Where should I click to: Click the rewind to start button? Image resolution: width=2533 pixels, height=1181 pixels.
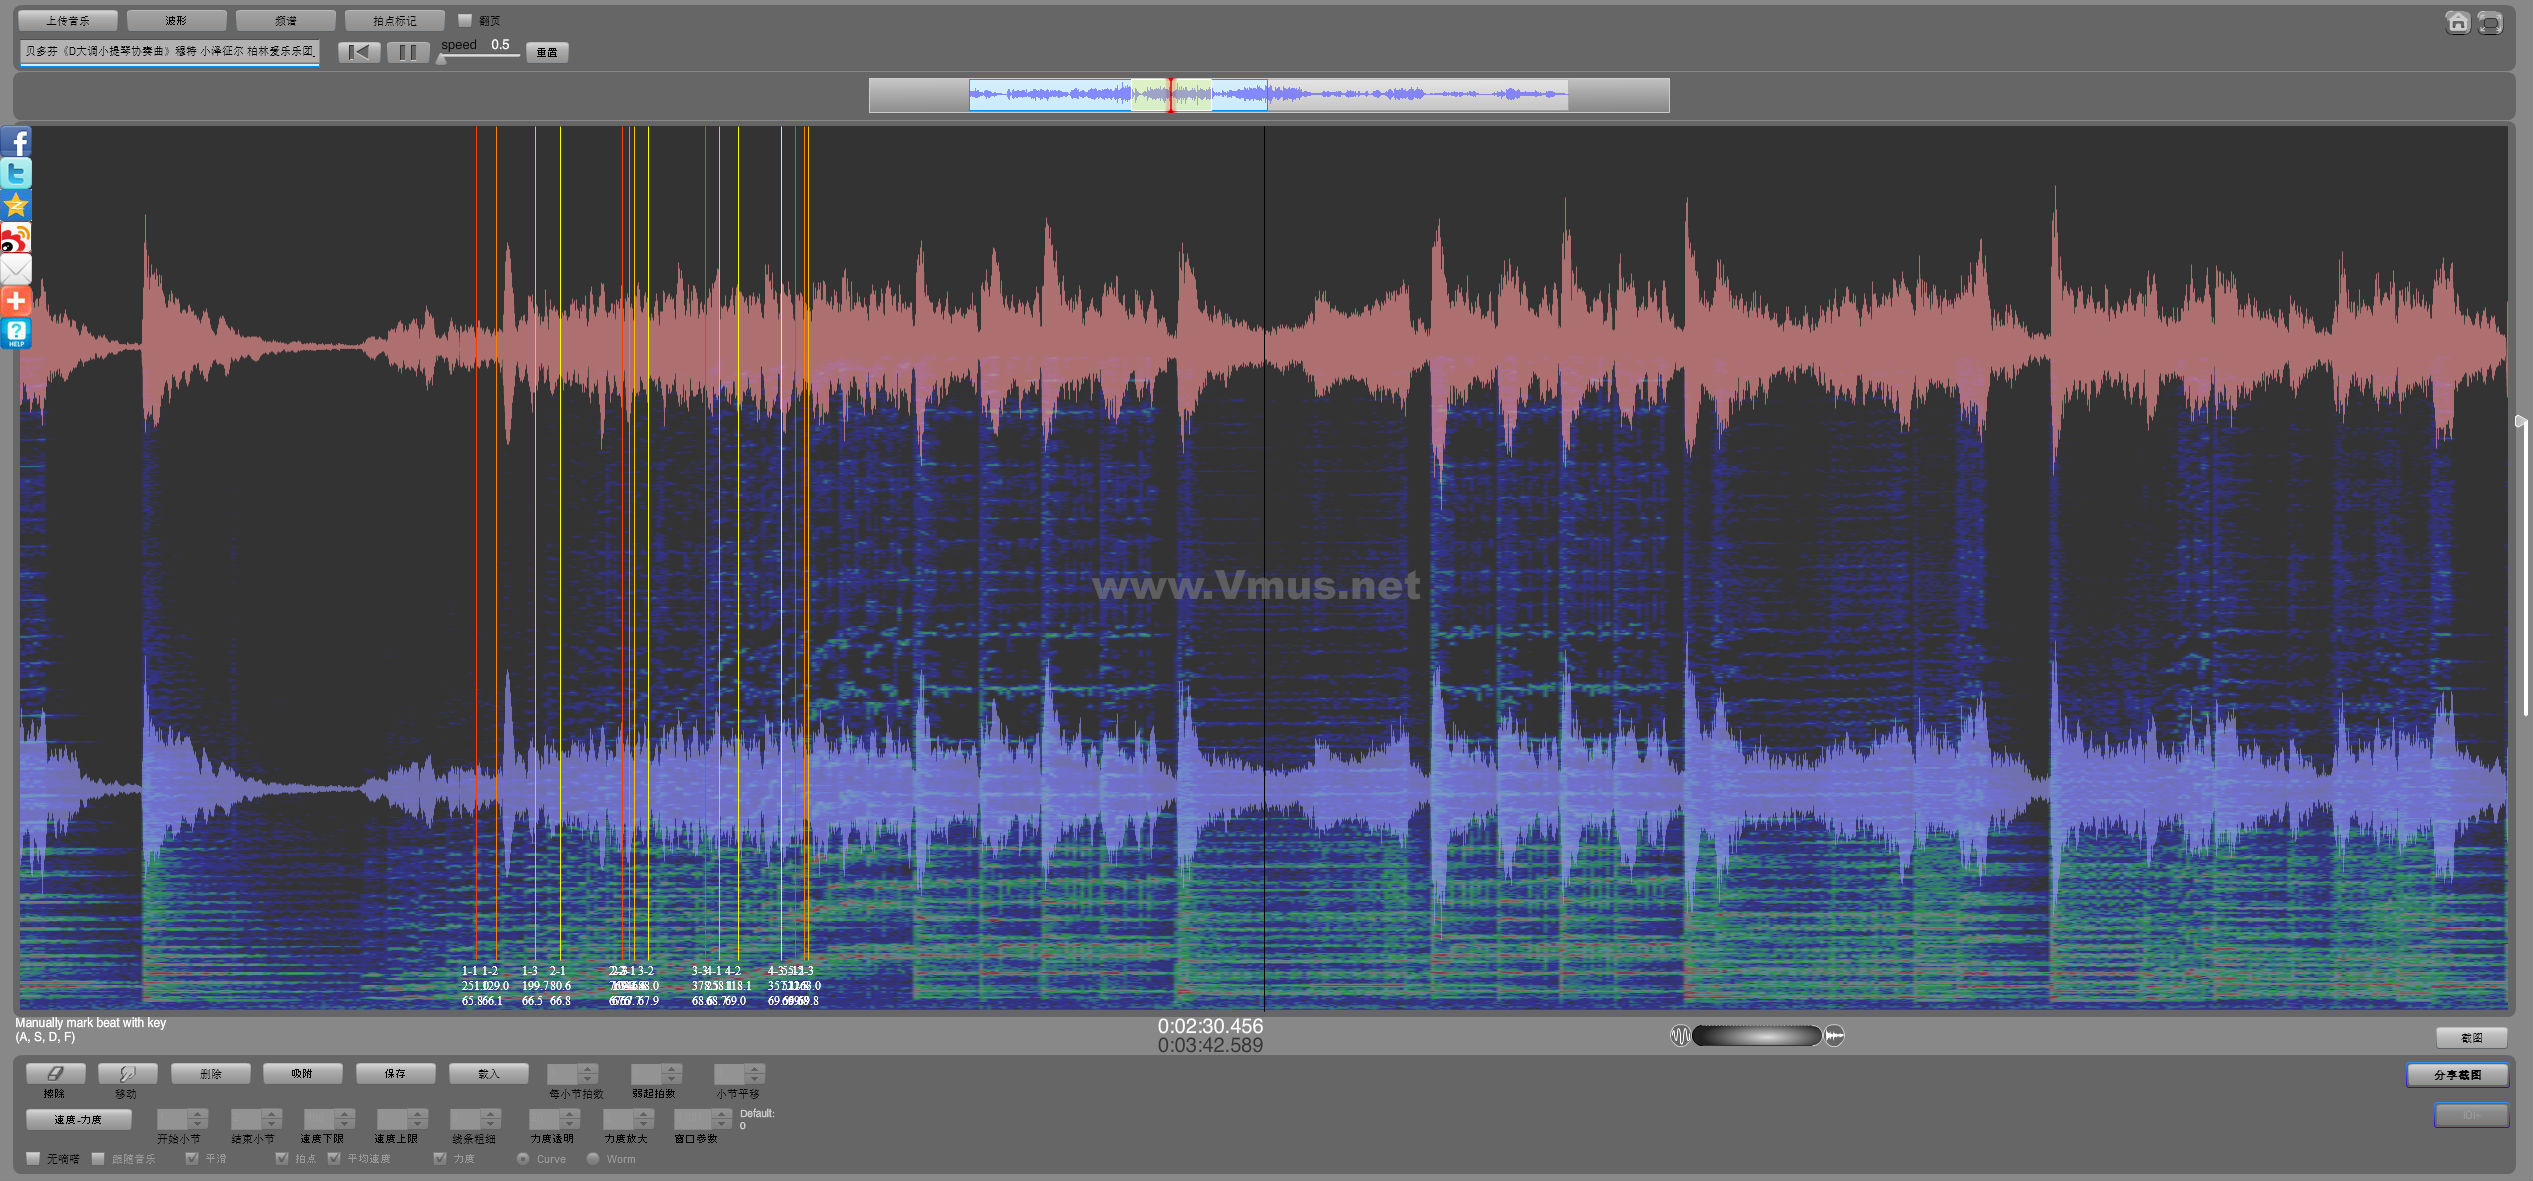[358, 52]
